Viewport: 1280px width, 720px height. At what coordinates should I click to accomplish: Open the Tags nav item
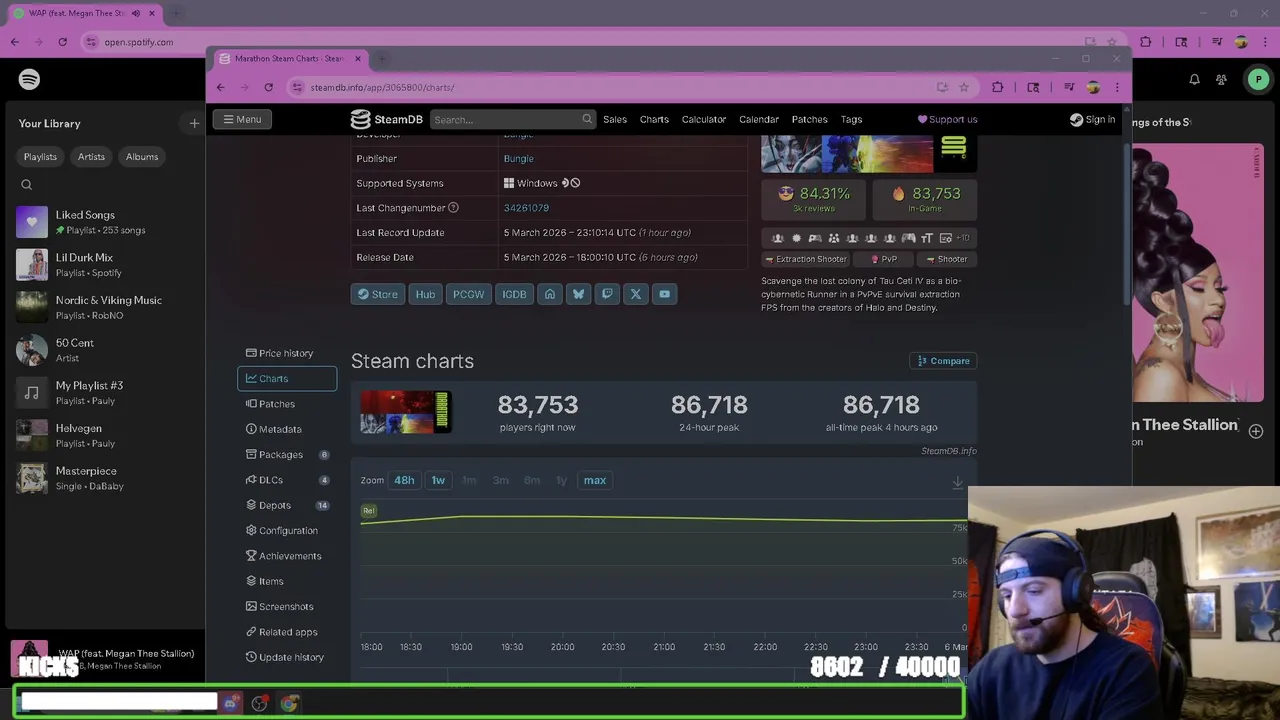coord(851,119)
